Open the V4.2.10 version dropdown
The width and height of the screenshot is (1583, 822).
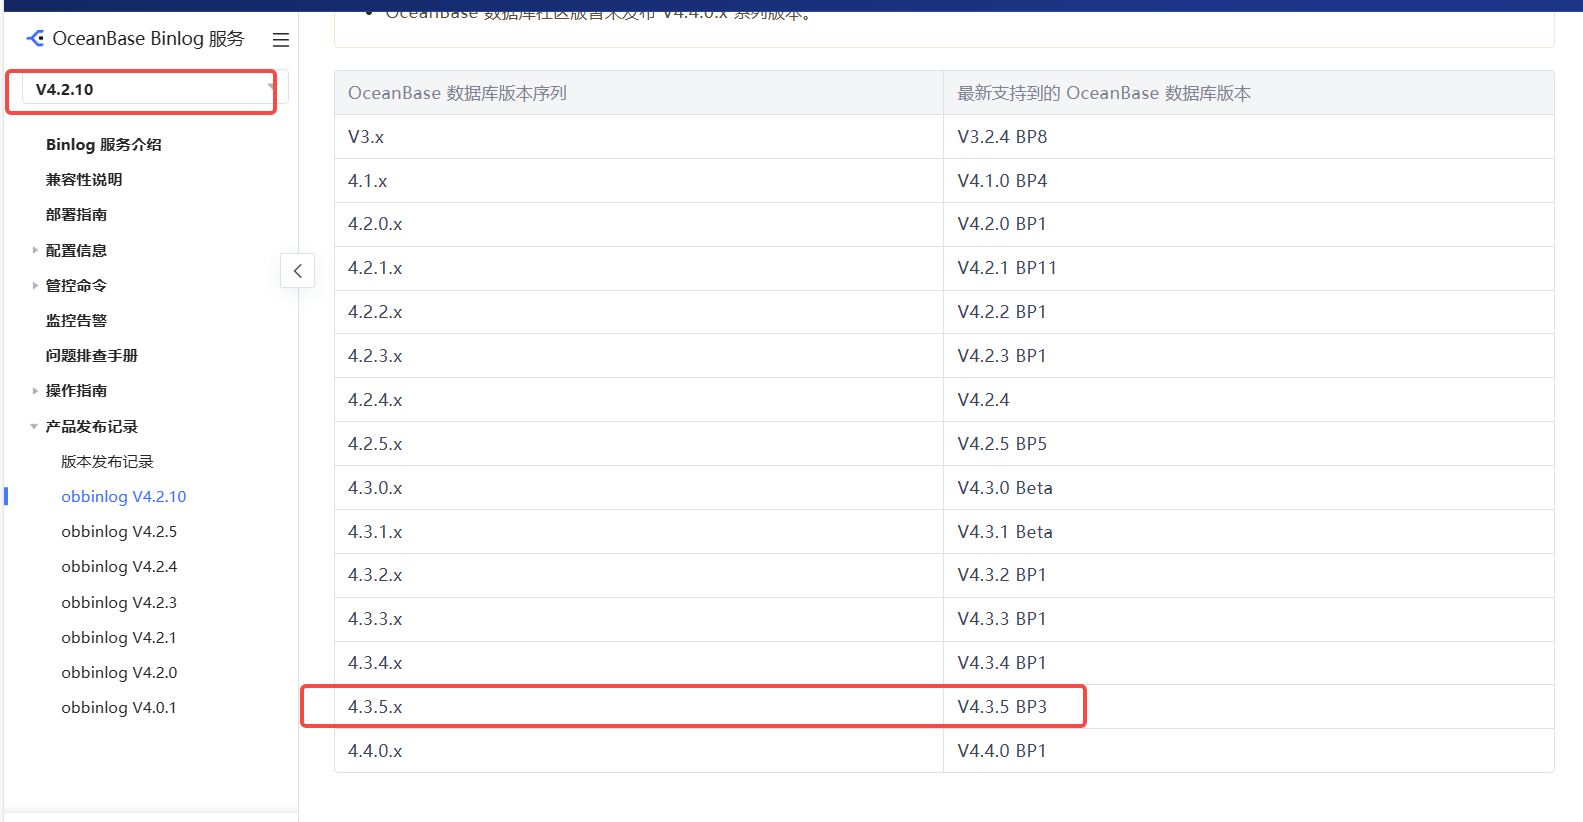(150, 90)
